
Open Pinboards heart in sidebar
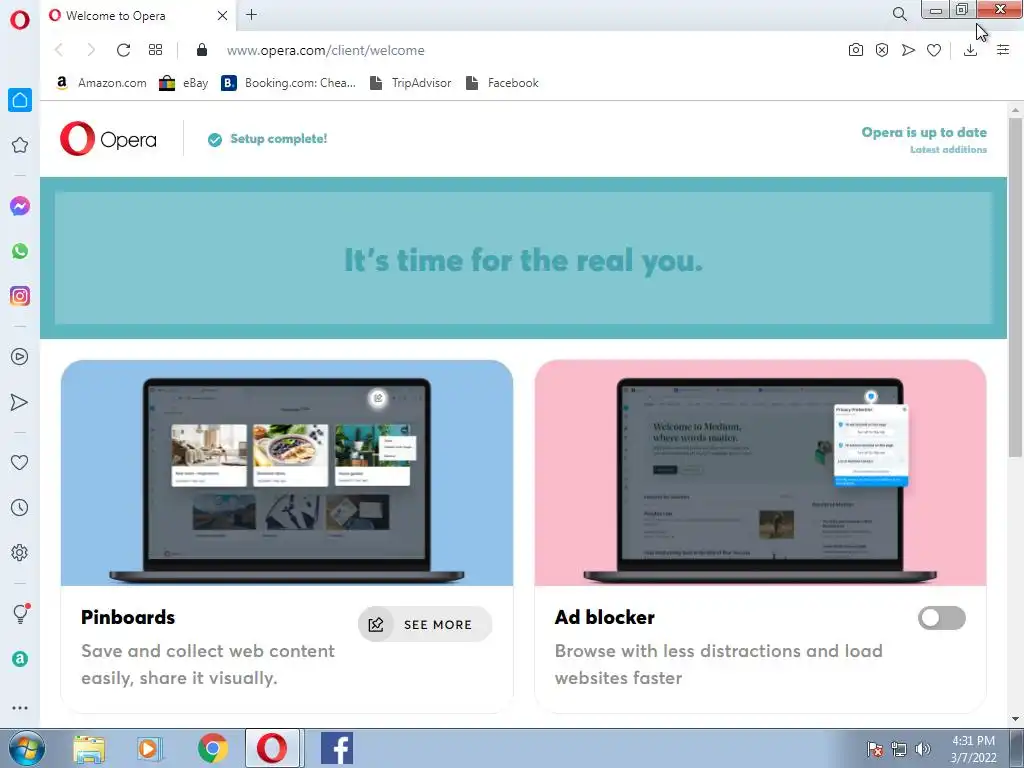tap(20, 462)
